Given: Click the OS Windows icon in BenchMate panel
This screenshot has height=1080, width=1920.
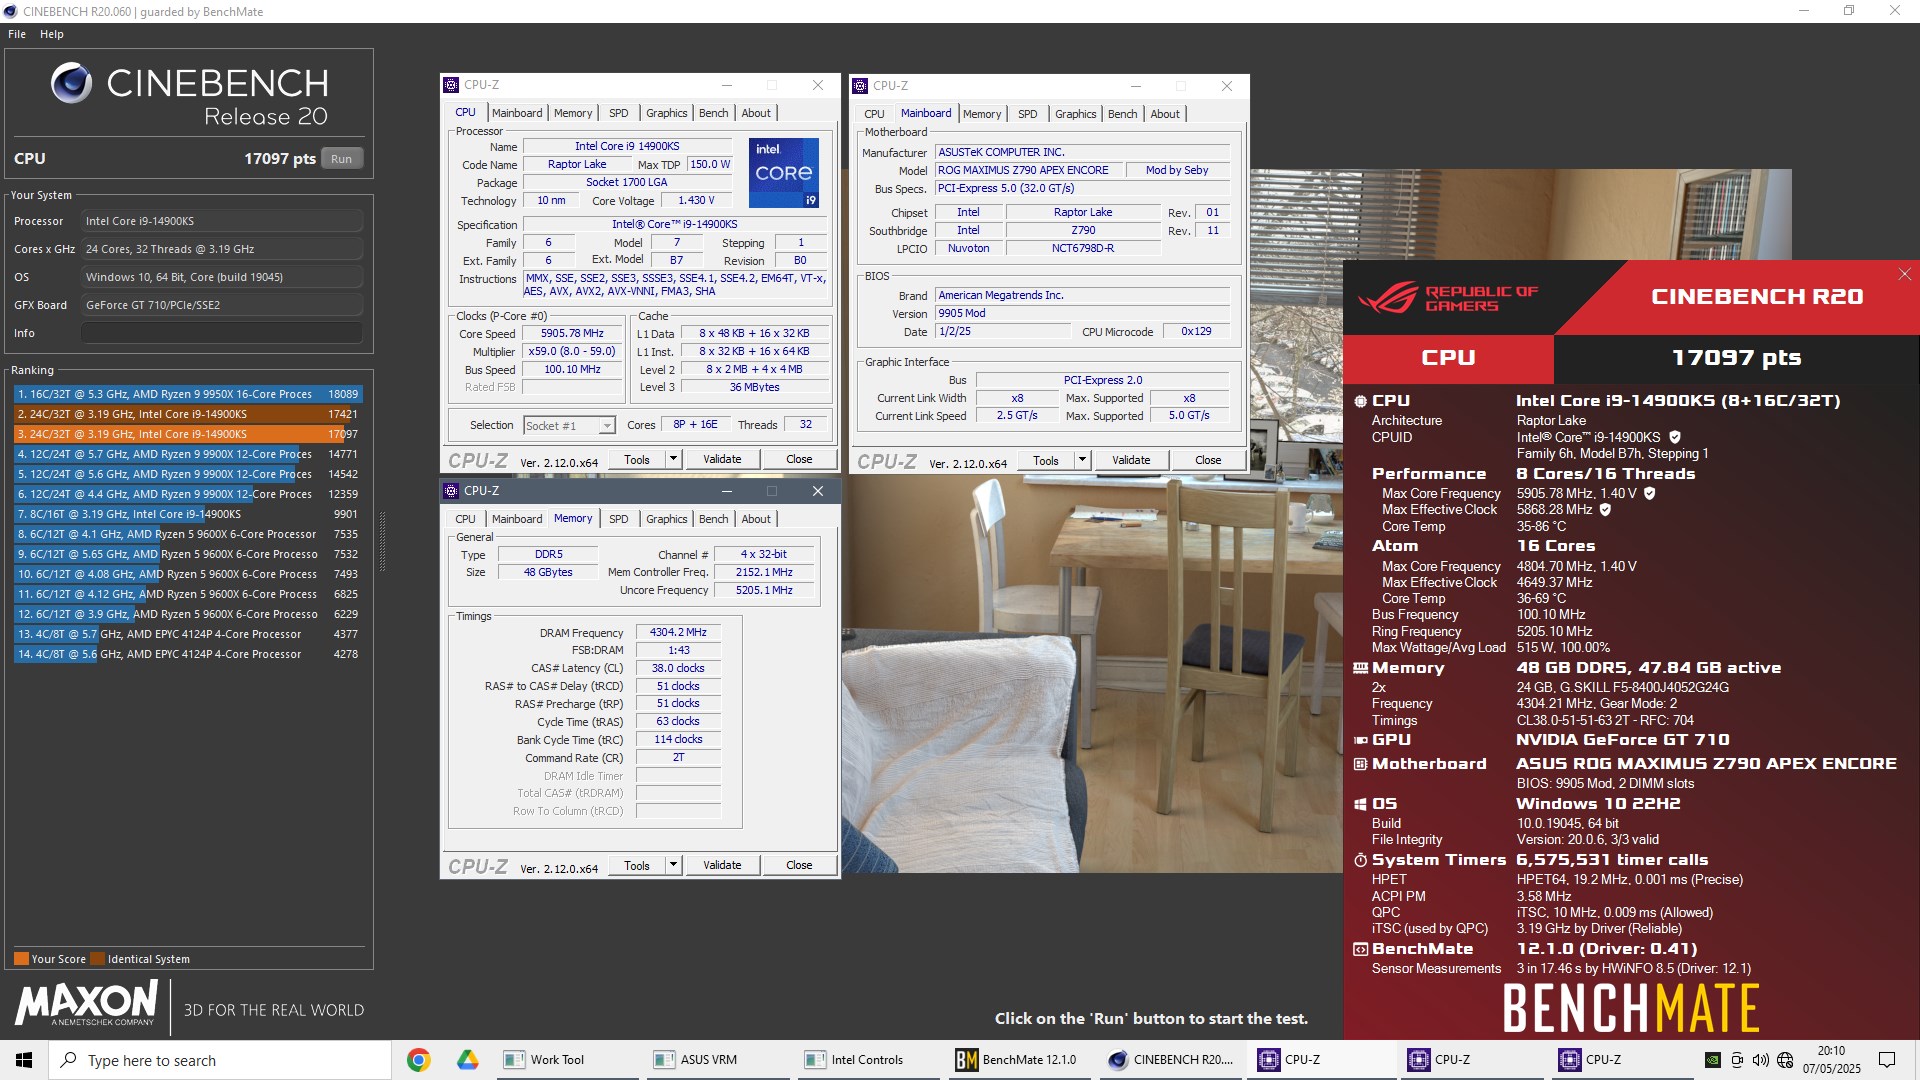Looking at the screenshot, I should (x=1360, y=804).
